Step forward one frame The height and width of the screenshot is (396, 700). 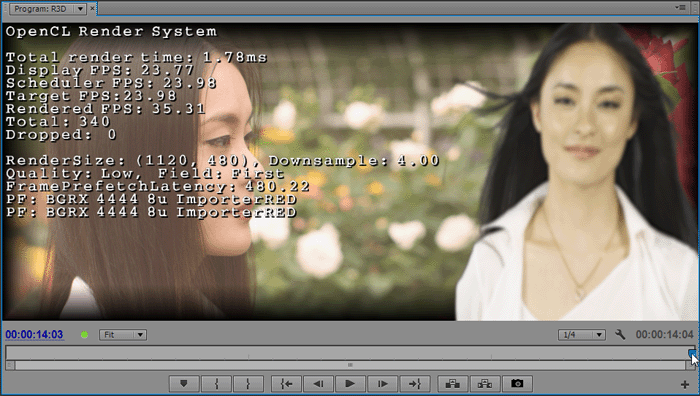(382, 383)
